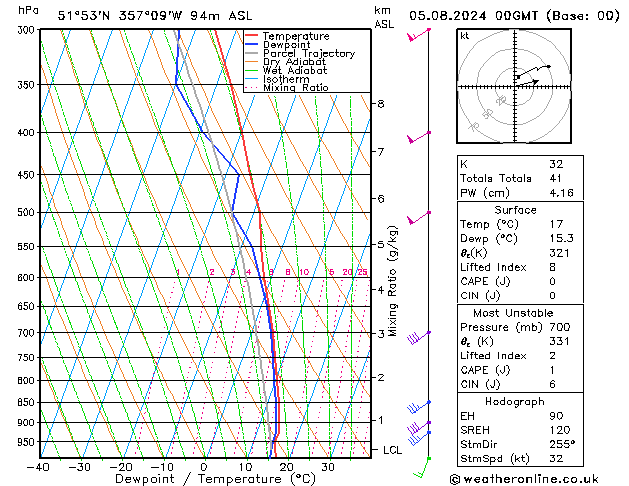Click the red Temperature legend line
The height and width of the screenshot is (486, 629).
coord(252,36)
